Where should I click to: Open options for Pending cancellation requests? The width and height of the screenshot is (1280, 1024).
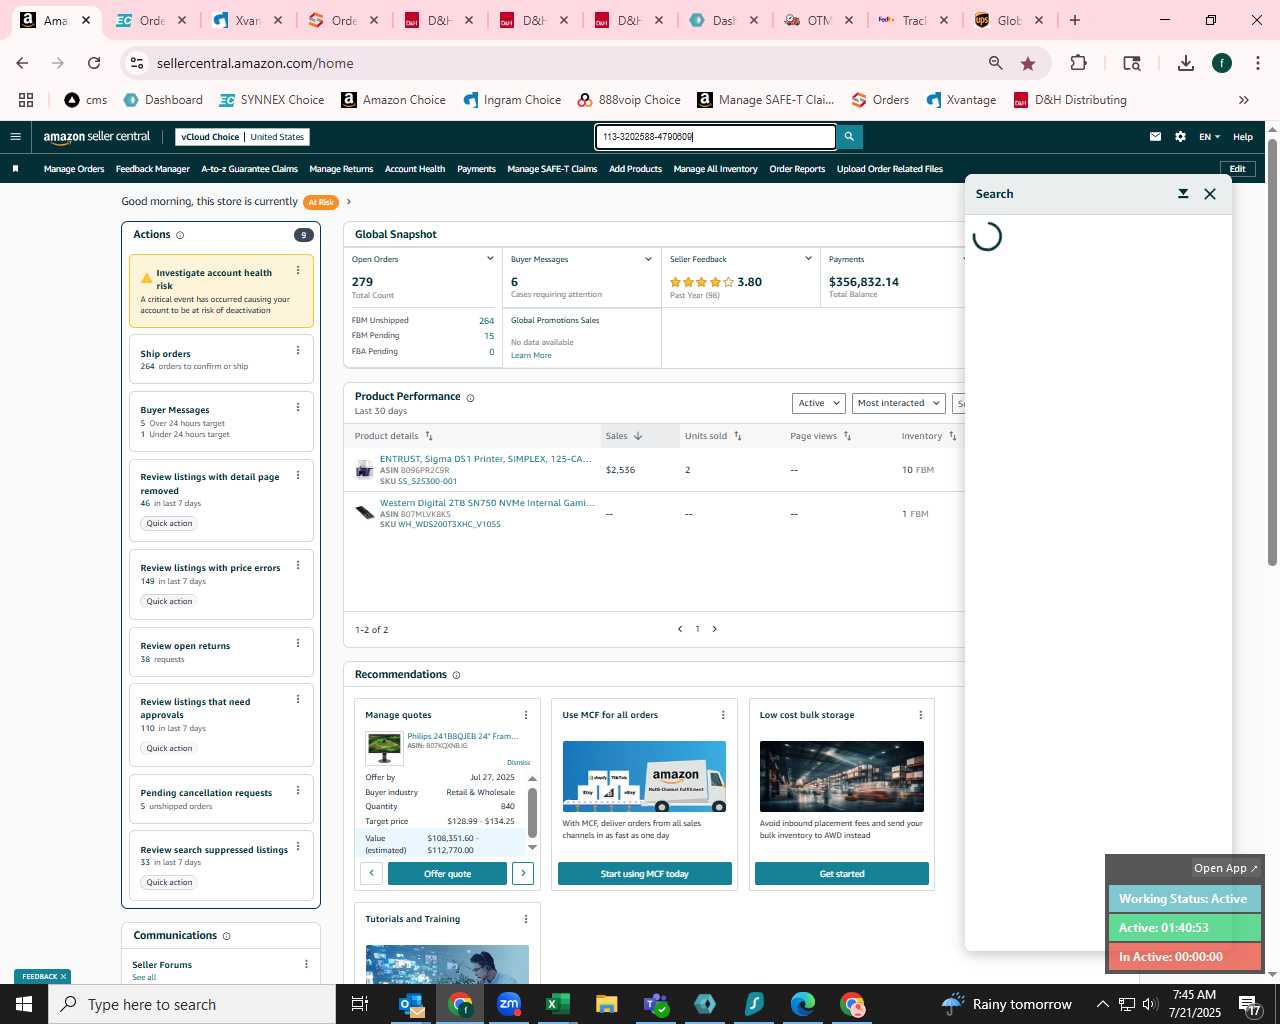(x=298, y=790)
